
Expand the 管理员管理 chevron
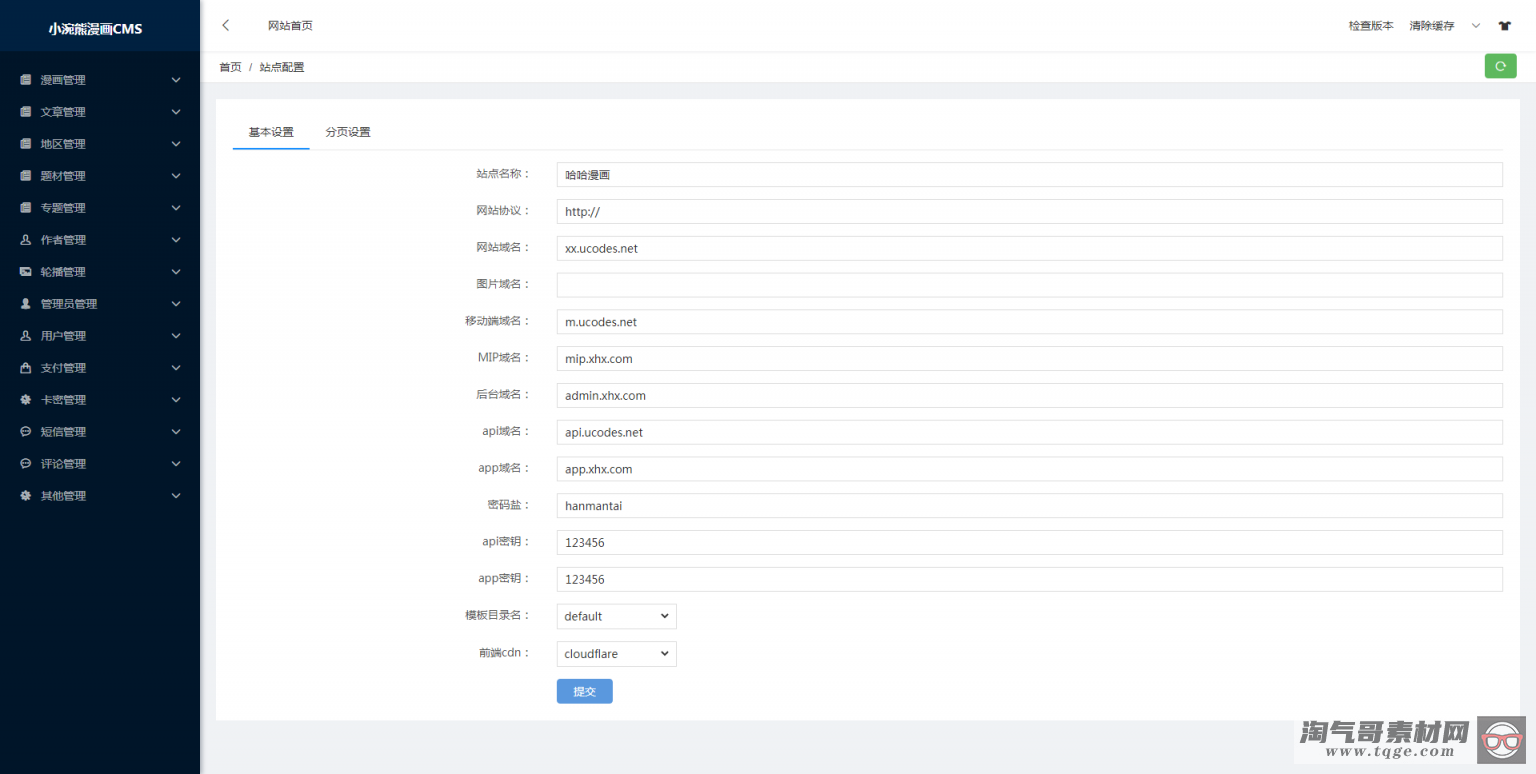point(176,304)
